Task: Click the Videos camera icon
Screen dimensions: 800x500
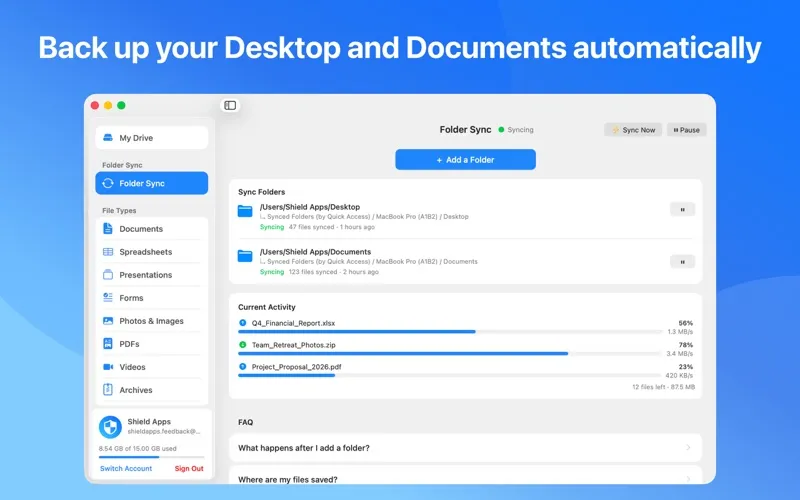Action: coord(108,367)
